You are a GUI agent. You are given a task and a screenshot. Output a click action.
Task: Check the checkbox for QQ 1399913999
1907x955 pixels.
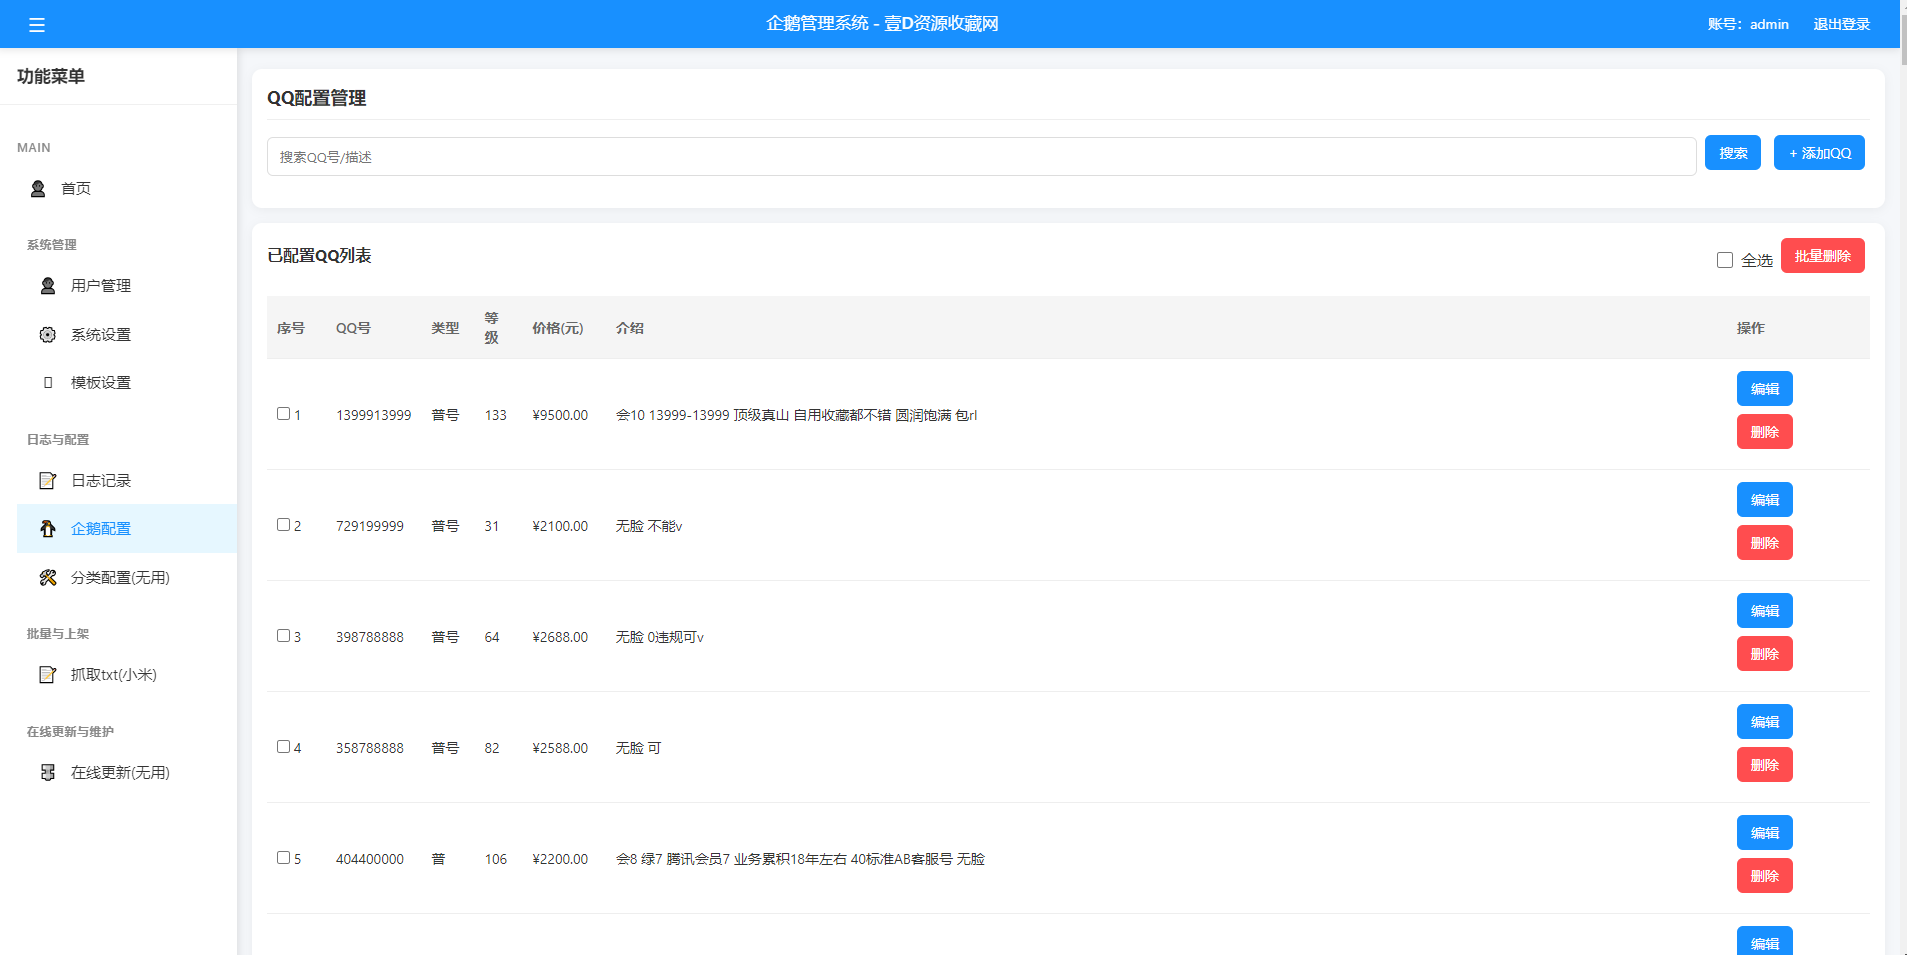coord(283,412)
